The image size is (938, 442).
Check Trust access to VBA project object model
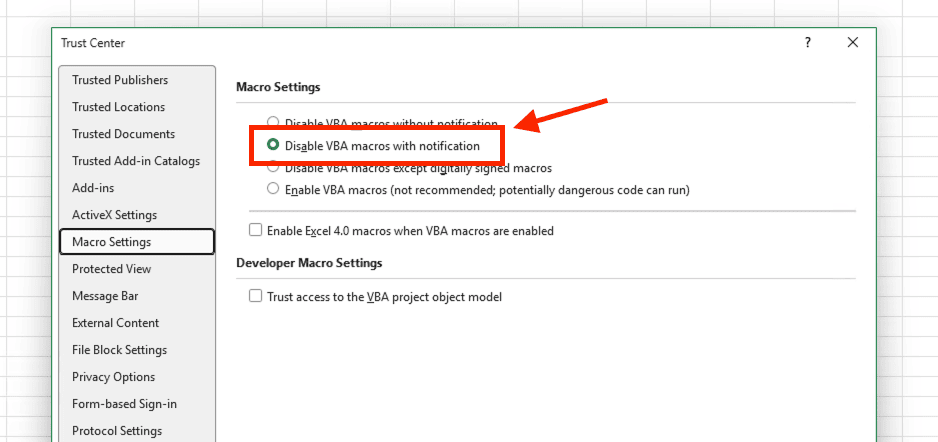256,297
